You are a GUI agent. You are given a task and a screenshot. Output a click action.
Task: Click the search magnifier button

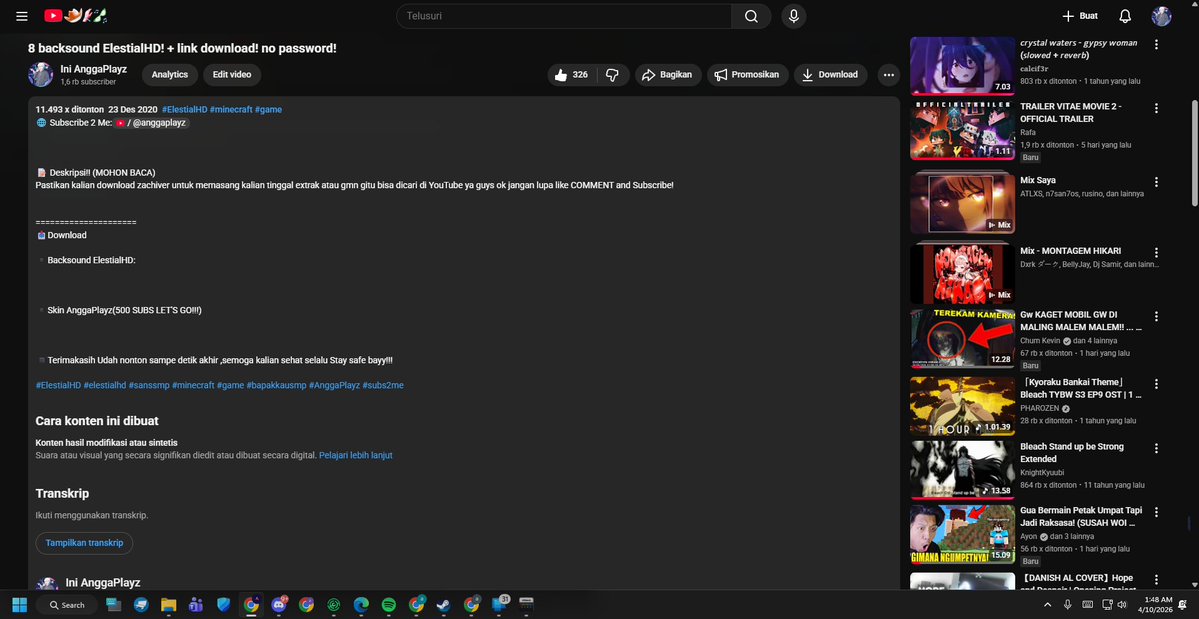coord(751,16)
